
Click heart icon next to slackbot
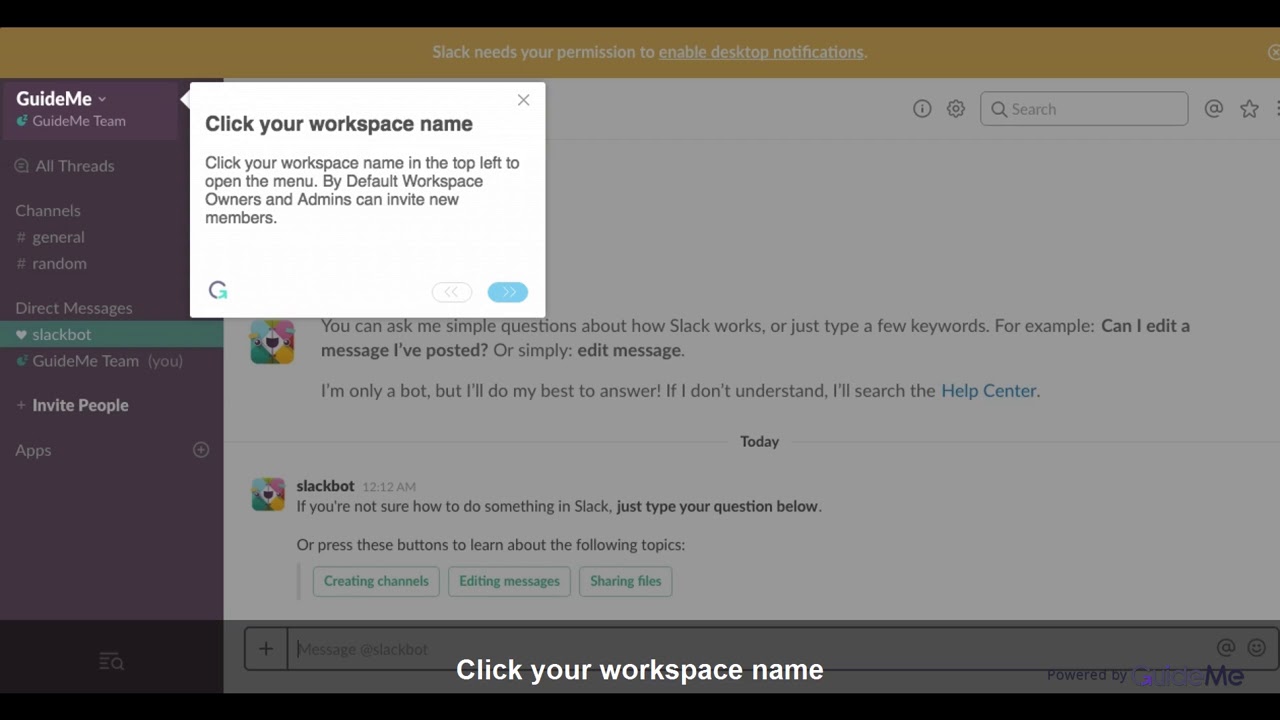[x=21, y=334]
